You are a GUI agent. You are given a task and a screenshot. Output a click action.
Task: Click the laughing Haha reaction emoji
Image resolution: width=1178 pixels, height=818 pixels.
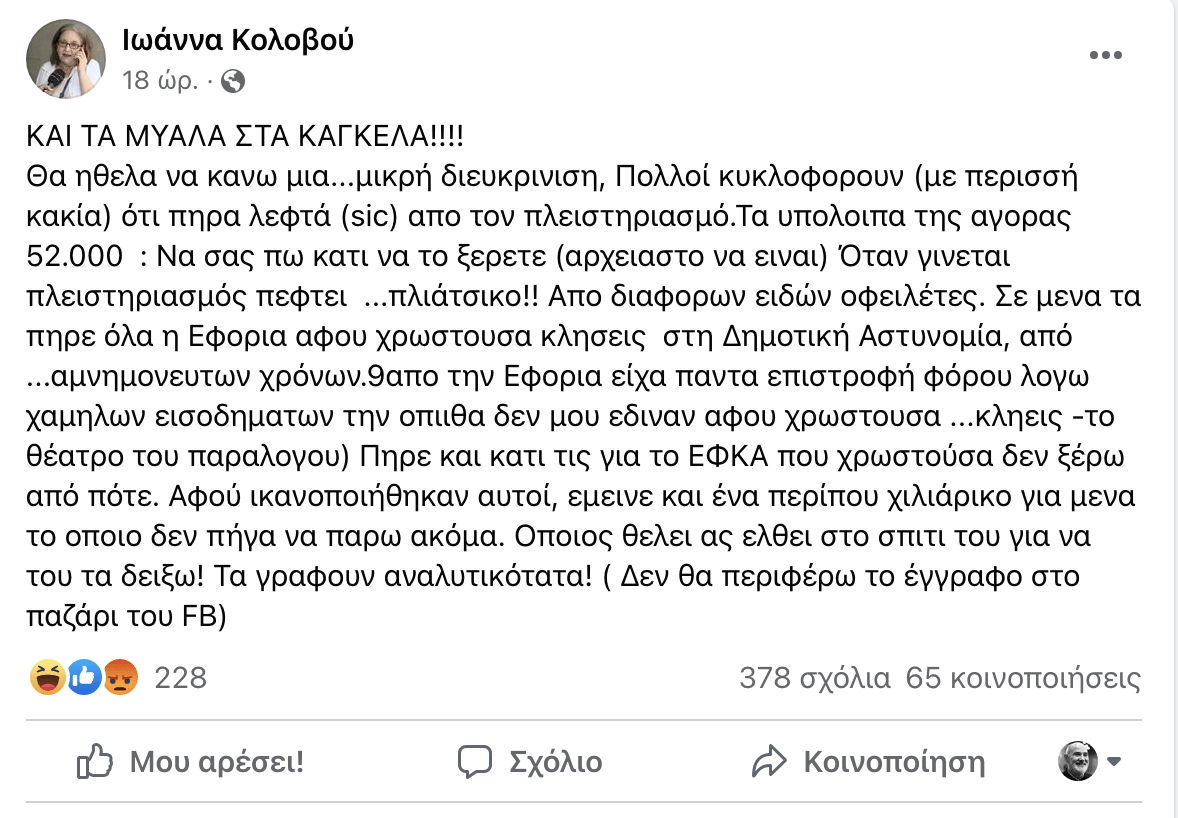tap(47, 677)
